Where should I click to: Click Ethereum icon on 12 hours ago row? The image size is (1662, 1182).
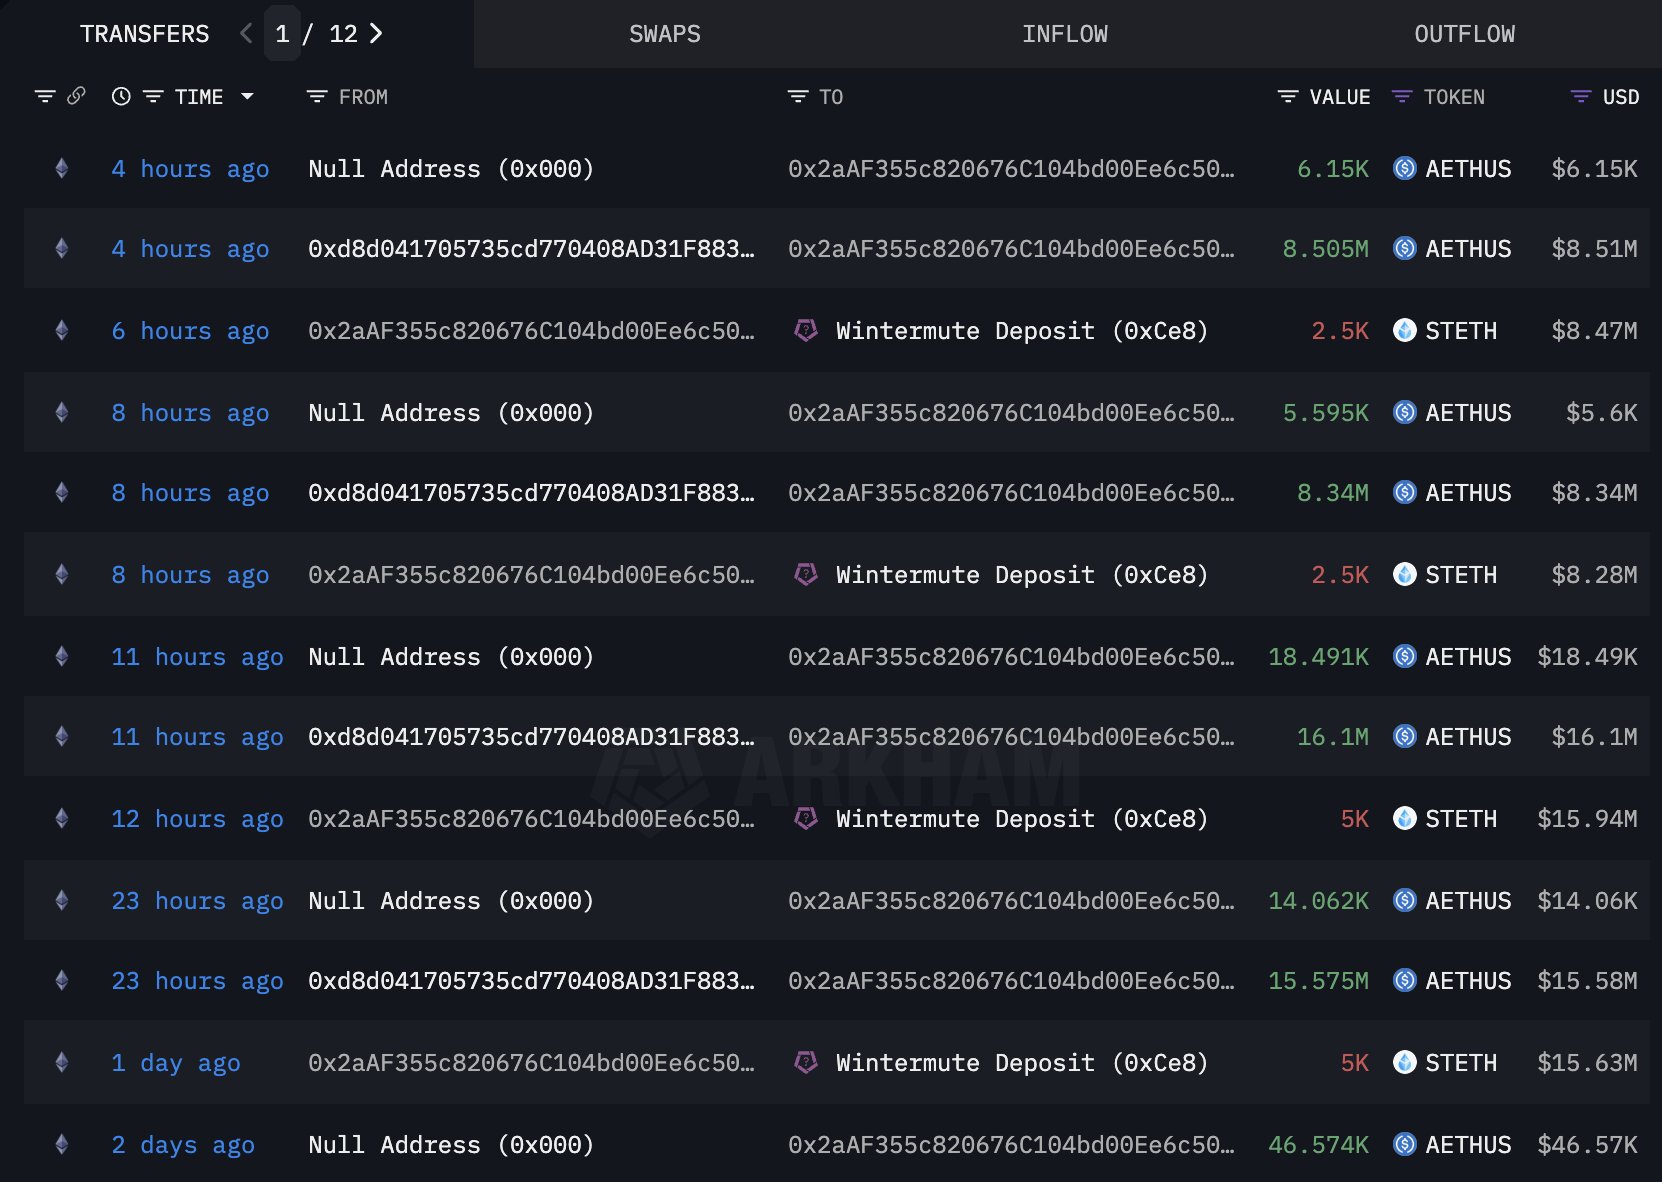click(62, 819)
